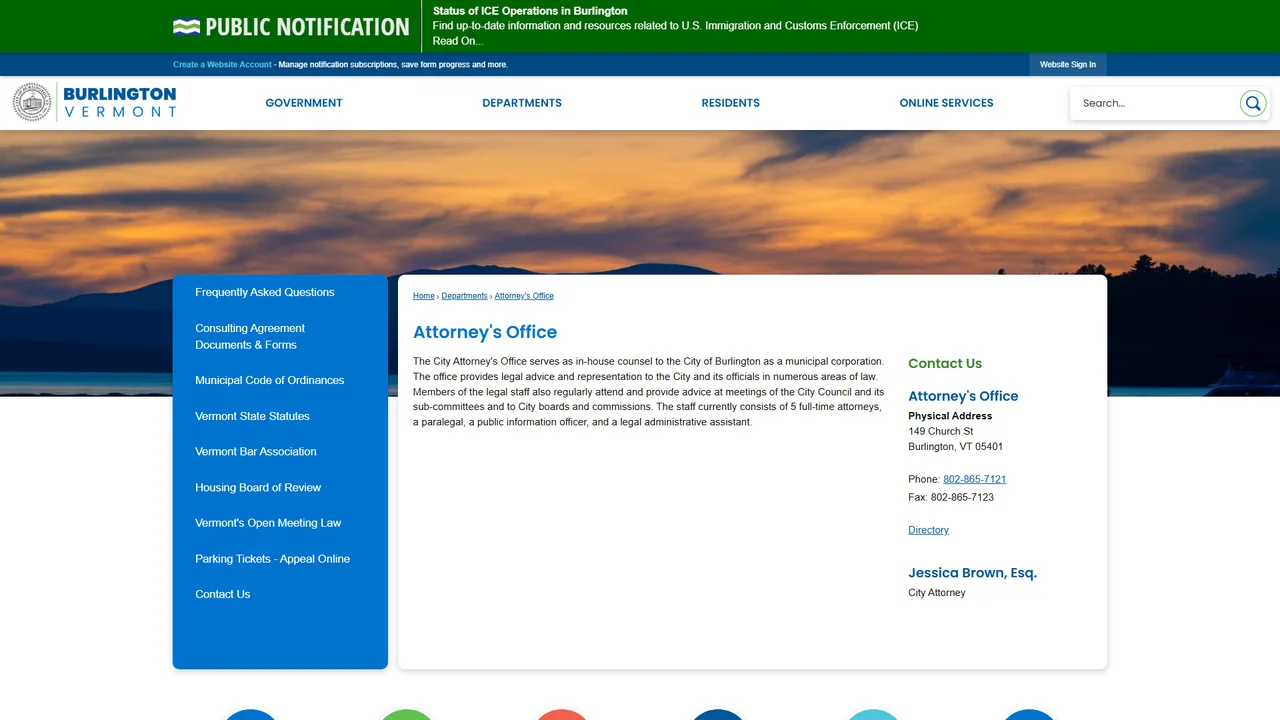The image size is (1280, 720).
Task: Focus the Search input field
Action: 1155,103
